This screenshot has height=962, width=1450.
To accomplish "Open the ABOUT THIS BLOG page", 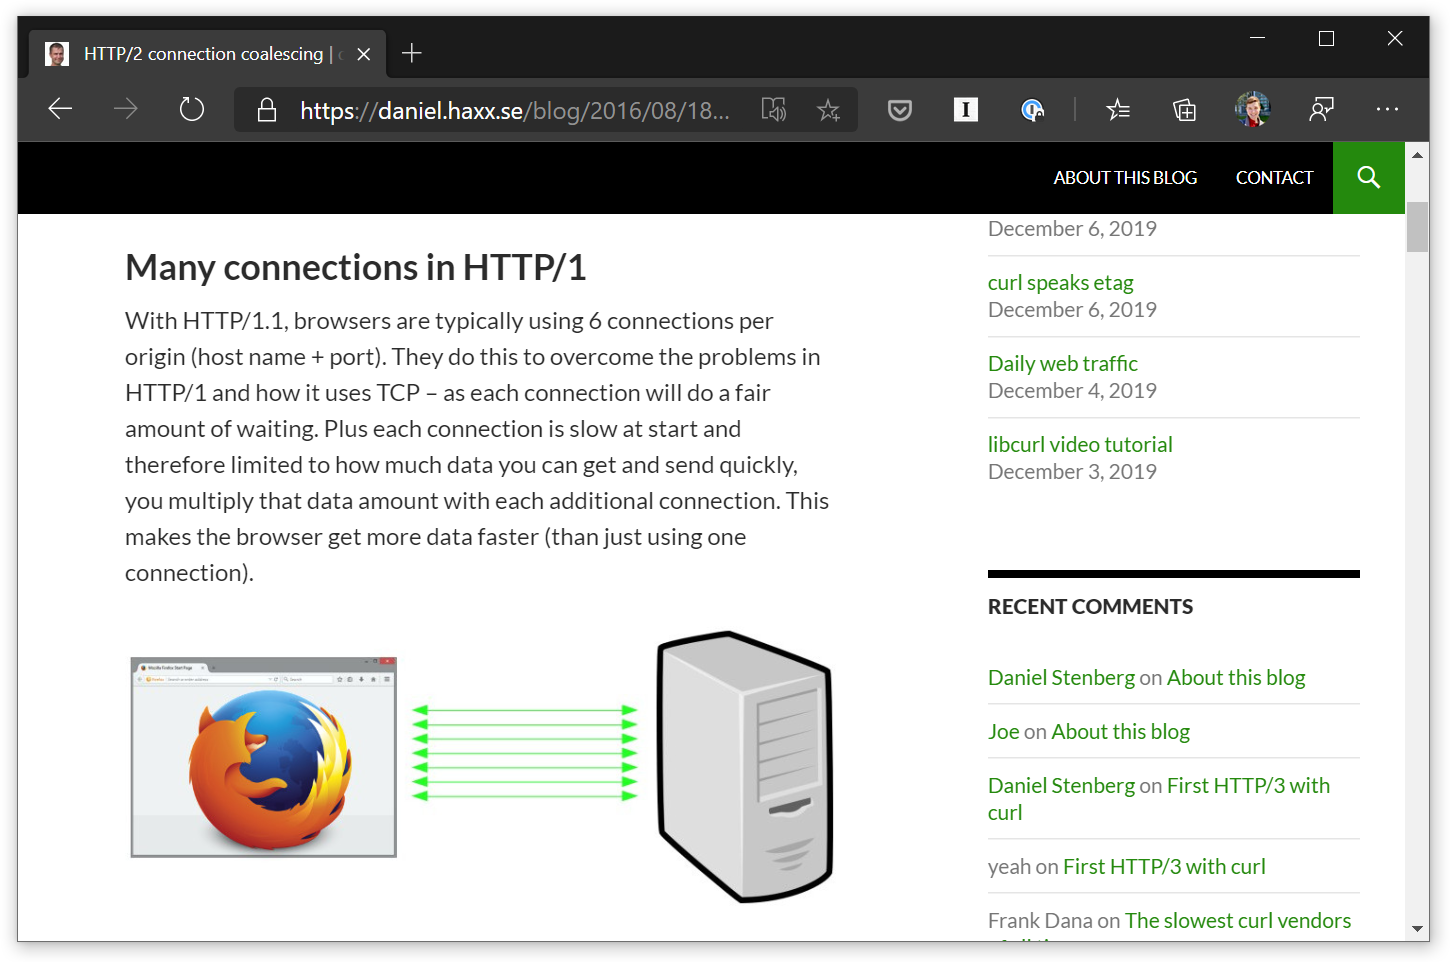I will 1125,178.
